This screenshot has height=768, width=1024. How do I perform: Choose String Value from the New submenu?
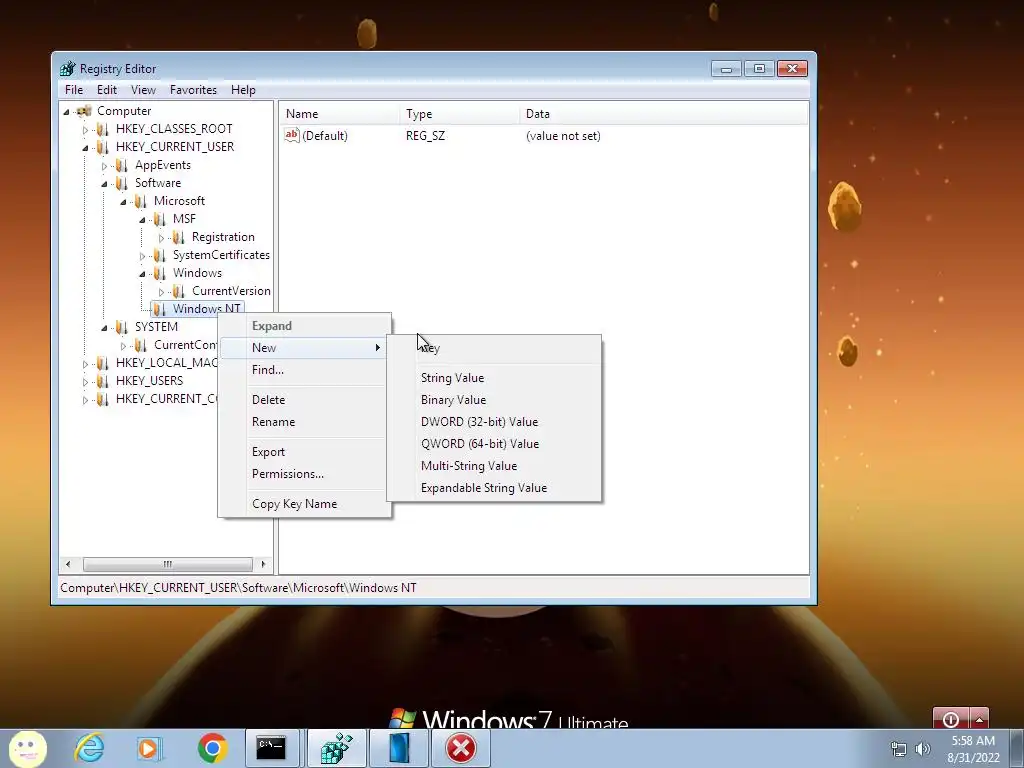point(494,377)
